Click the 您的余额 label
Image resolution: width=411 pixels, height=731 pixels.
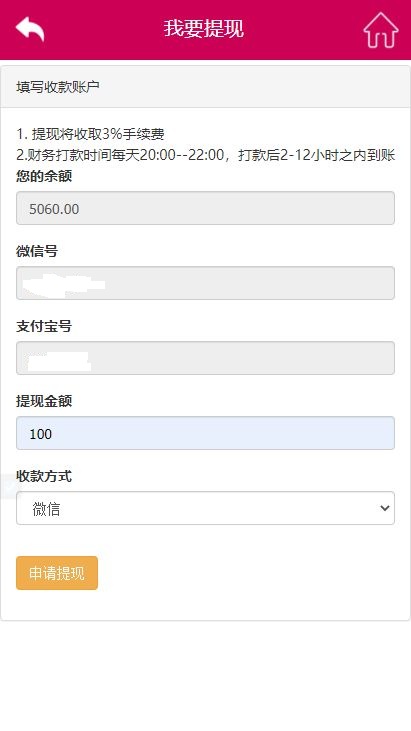click(x=44, y=177)
